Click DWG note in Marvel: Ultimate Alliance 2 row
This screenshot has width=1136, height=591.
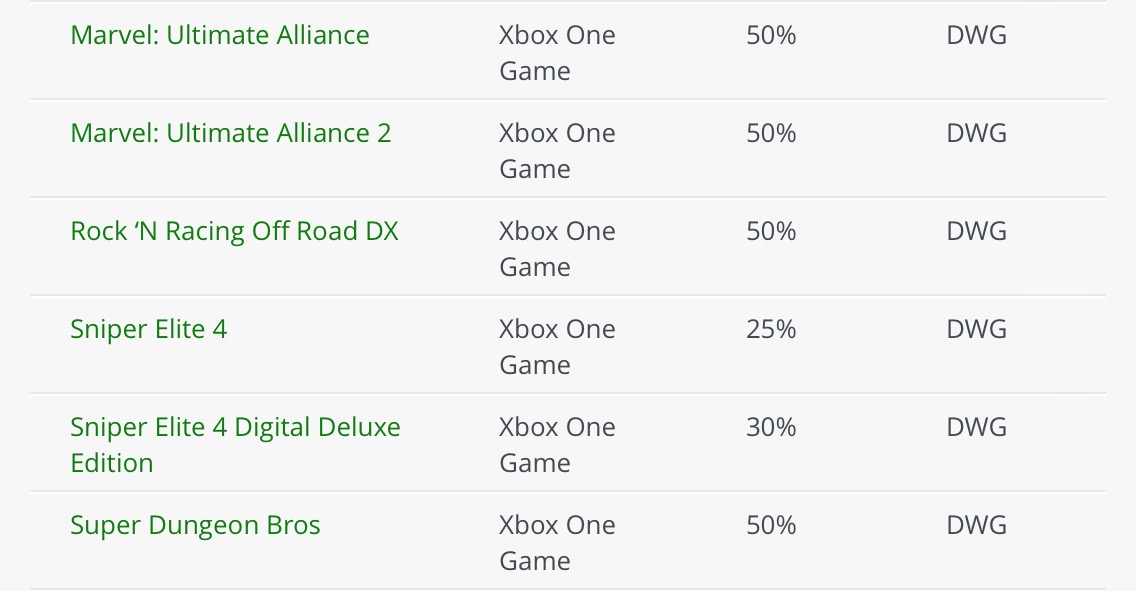(976, 133)
